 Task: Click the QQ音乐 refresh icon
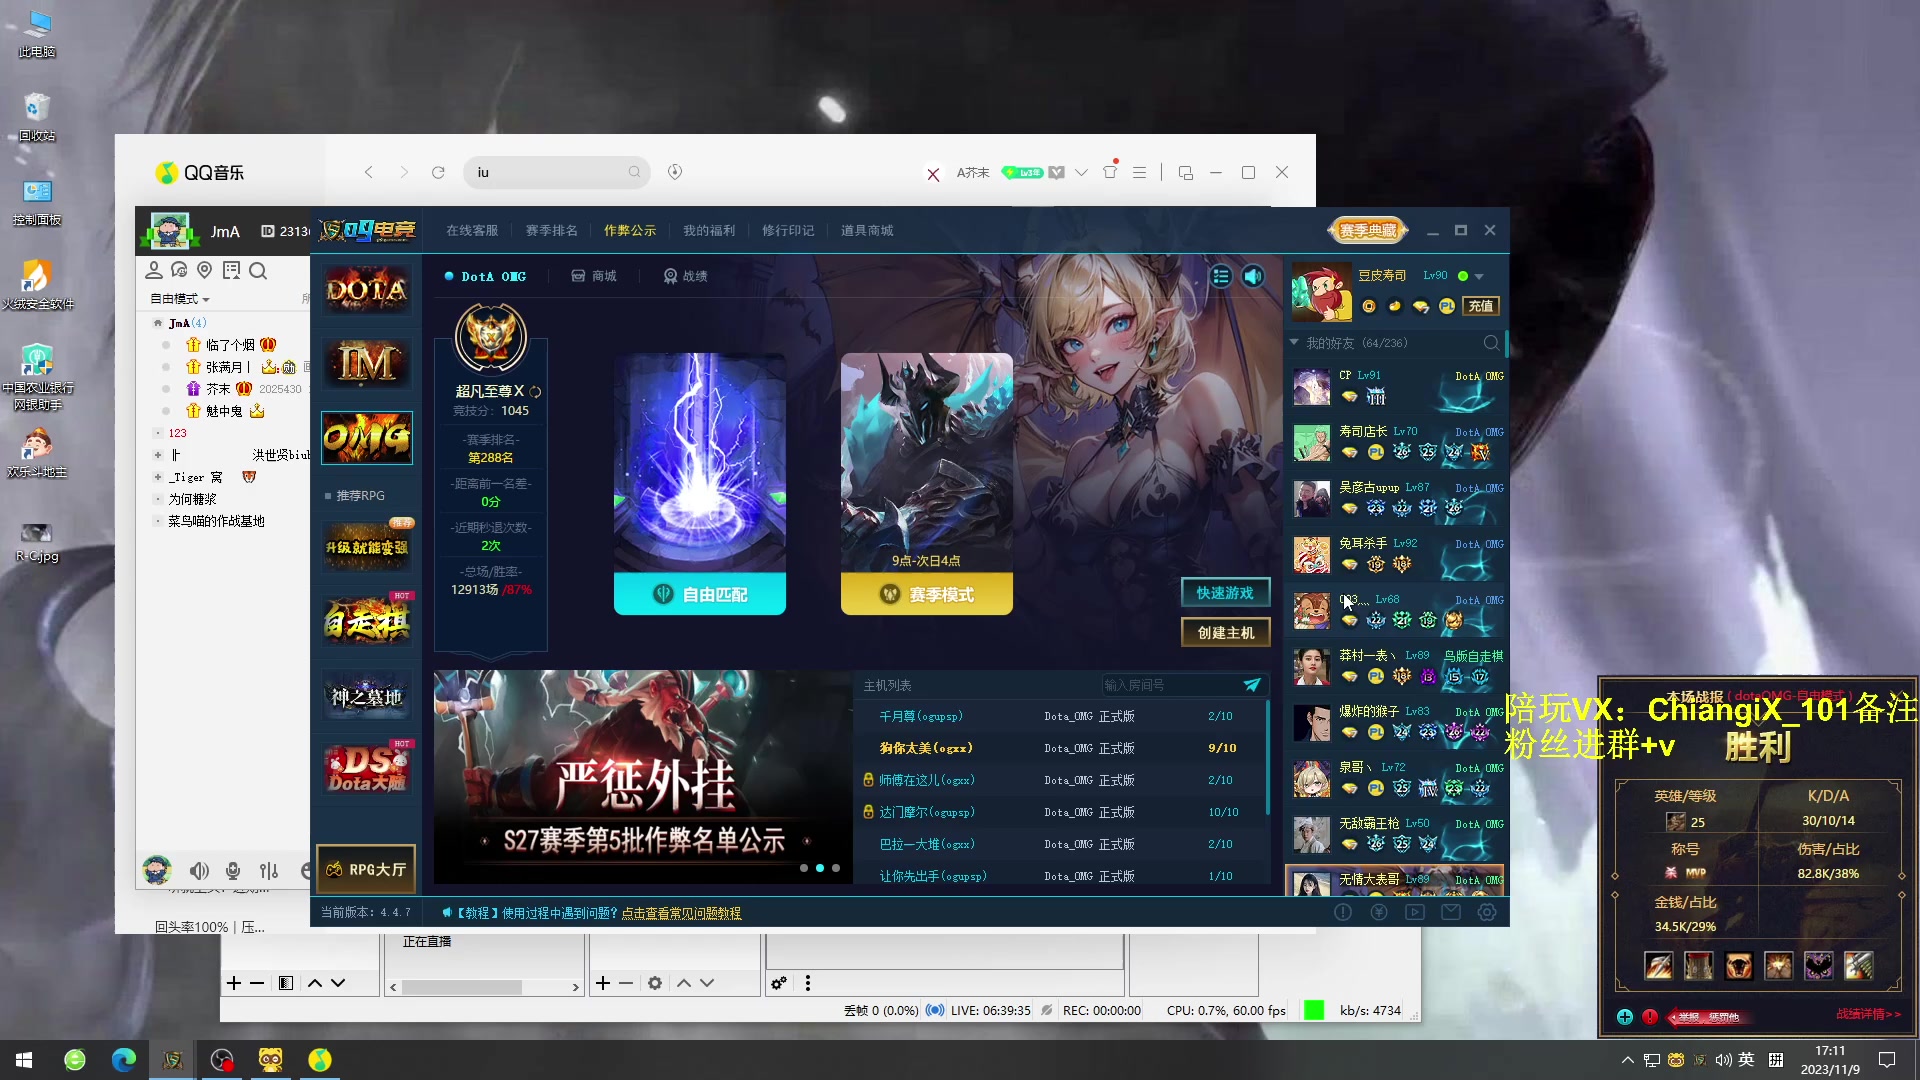pos(438,172)
